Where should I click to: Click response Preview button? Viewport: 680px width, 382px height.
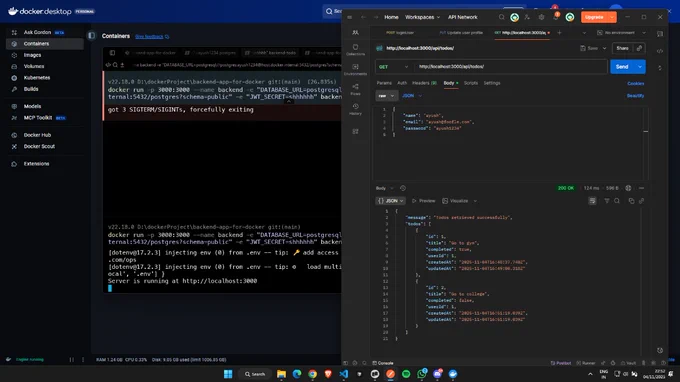423,201
